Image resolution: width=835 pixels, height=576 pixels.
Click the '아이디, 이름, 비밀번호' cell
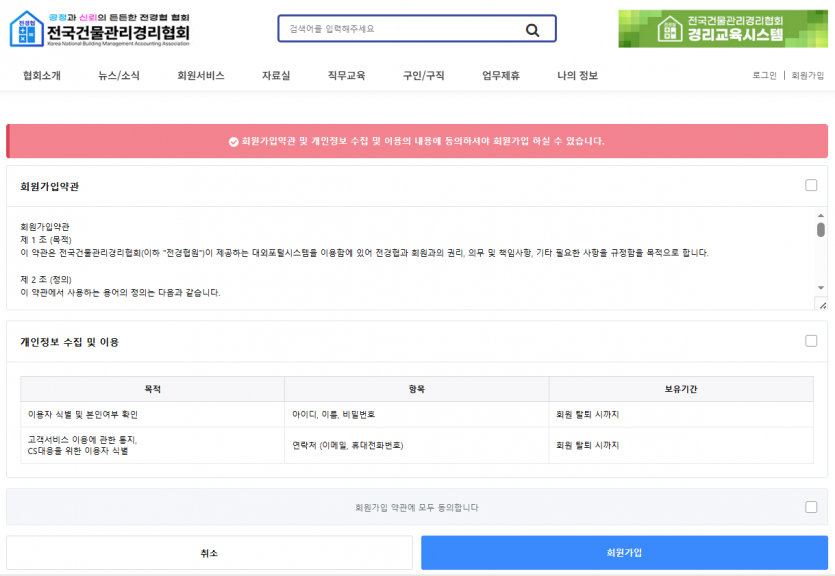tap(416, 414)
